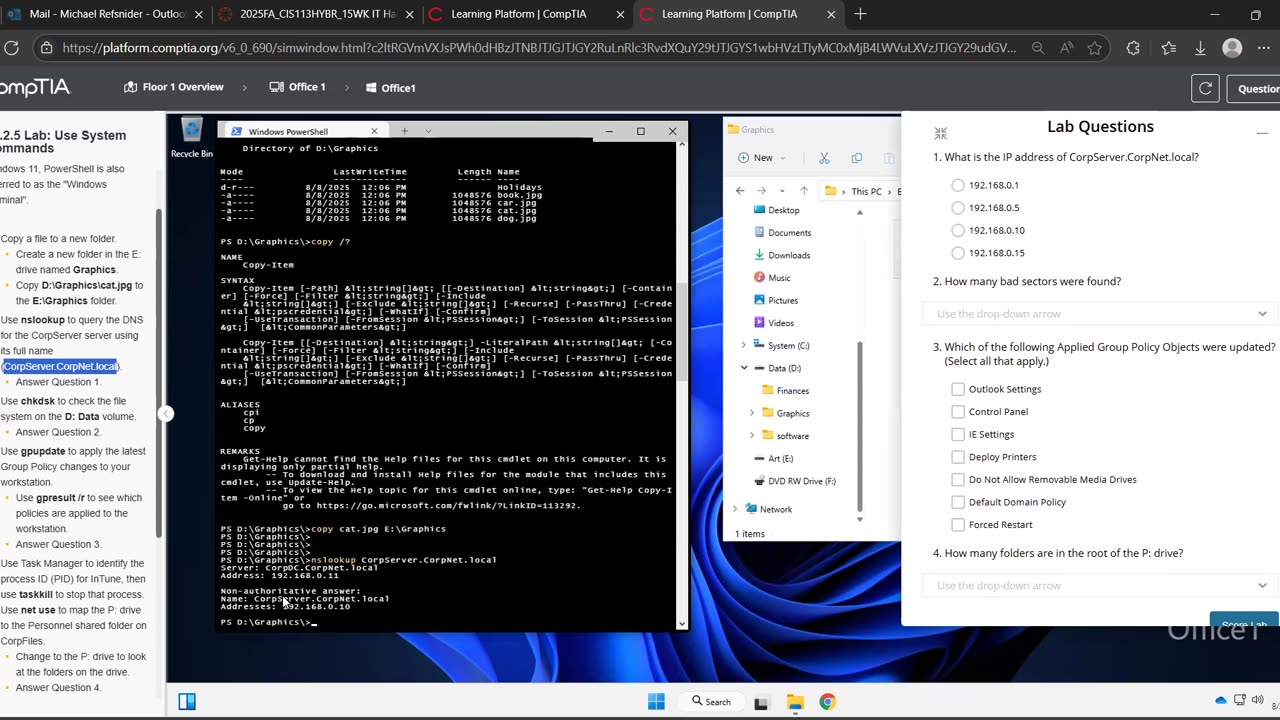The width and height of the screenshot is (1280, 720).
Task: Open the browser profile avatar
Action: tap(1232, 48)
